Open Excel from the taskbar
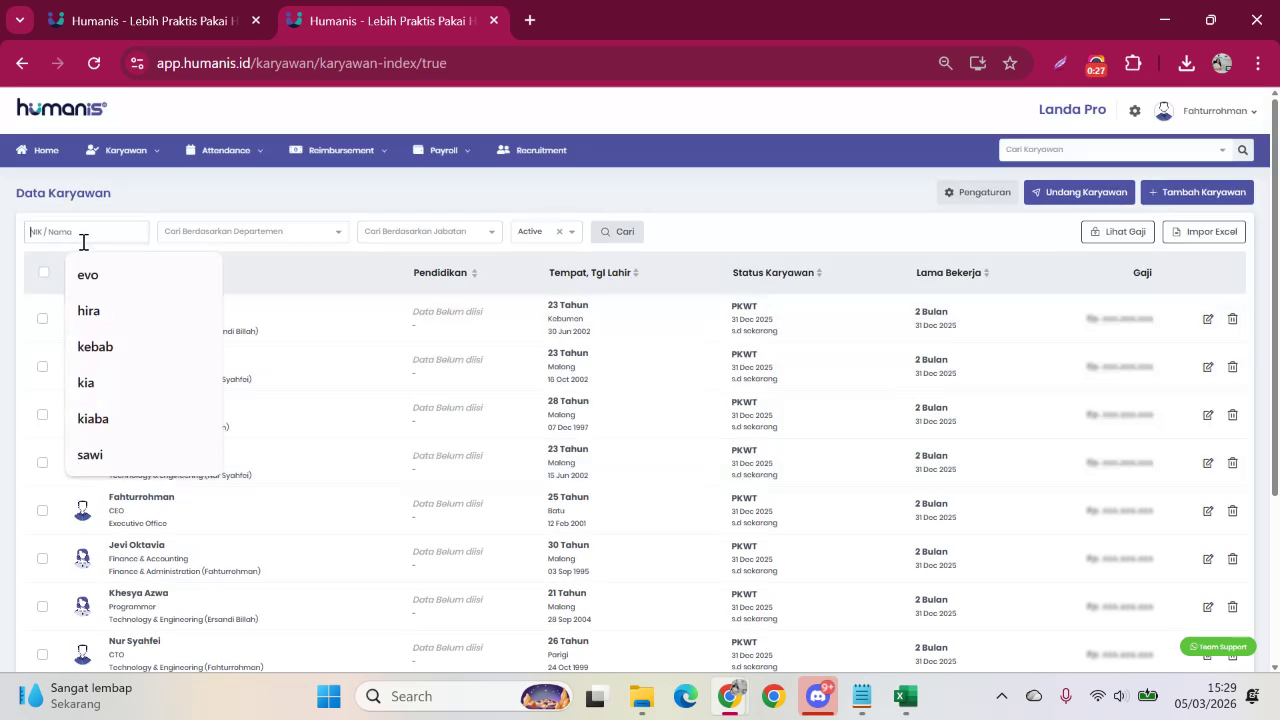This screenshot has width=1280, height=720. pyautogui.click(x=906, y=696)
